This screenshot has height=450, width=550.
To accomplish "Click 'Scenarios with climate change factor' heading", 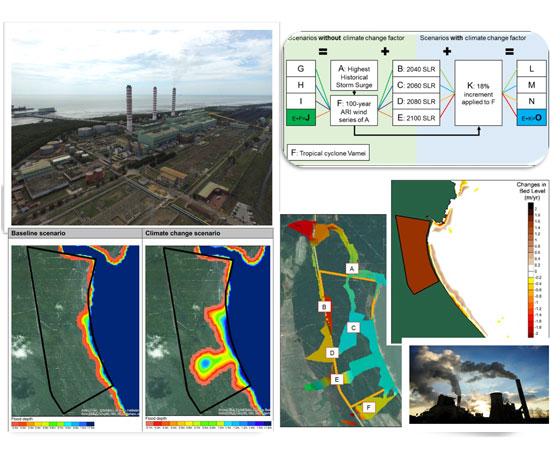I will coord(472,38).
